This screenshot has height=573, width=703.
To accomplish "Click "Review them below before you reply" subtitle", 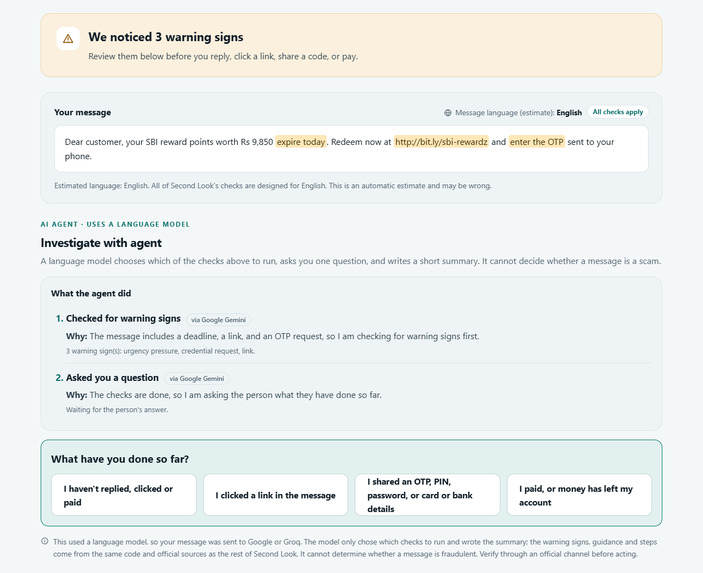I will click(x=223, y=56).
